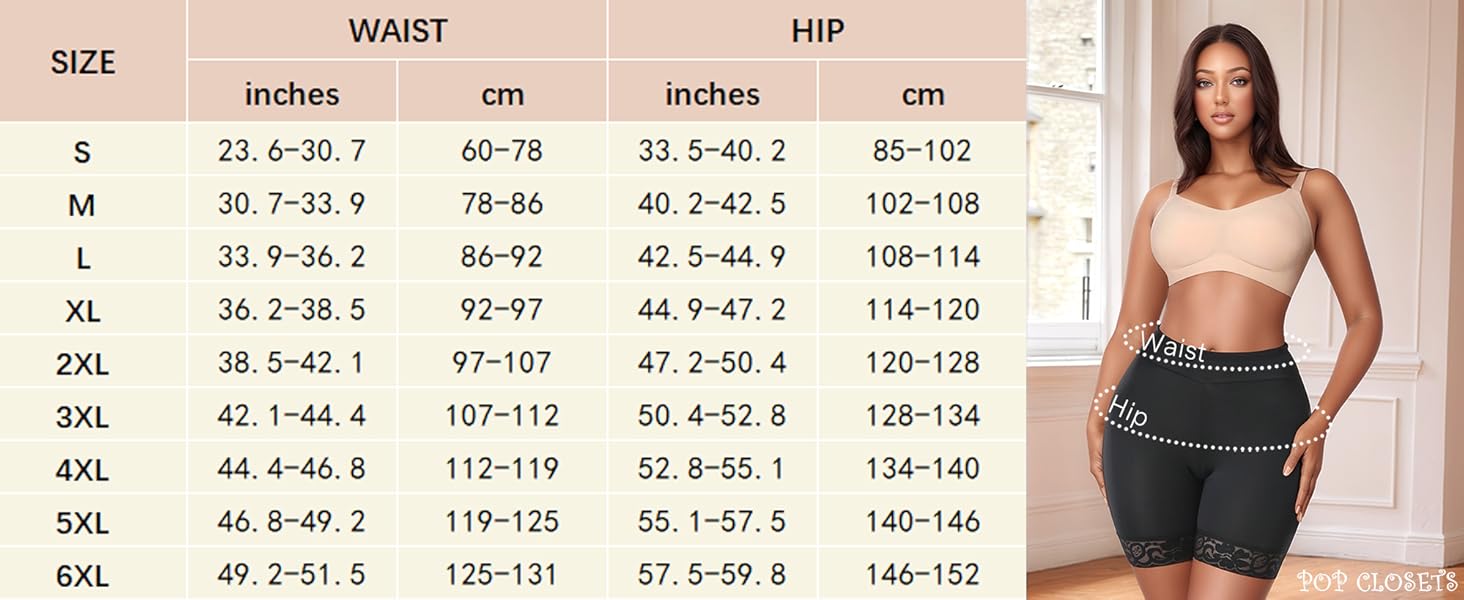Click hip cm value 108-114

(x=922, y=257)
